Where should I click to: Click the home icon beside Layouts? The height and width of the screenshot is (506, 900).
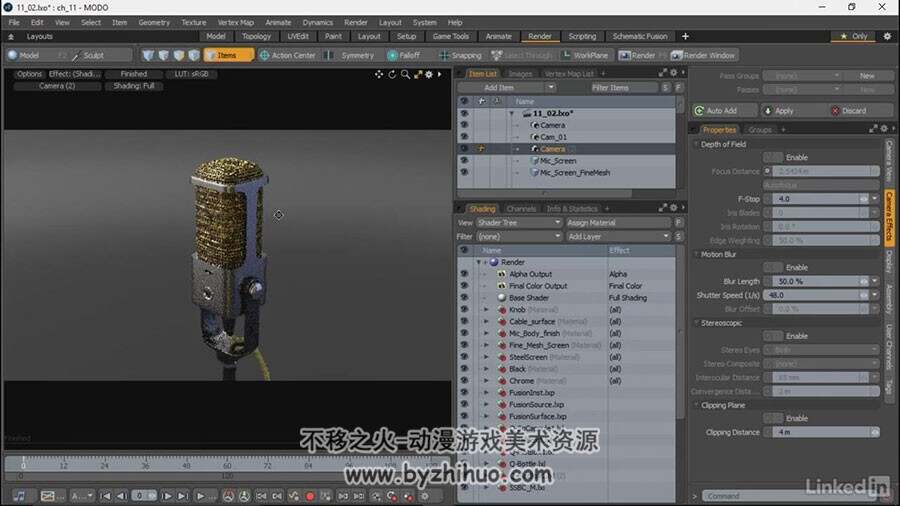(11, 36)
